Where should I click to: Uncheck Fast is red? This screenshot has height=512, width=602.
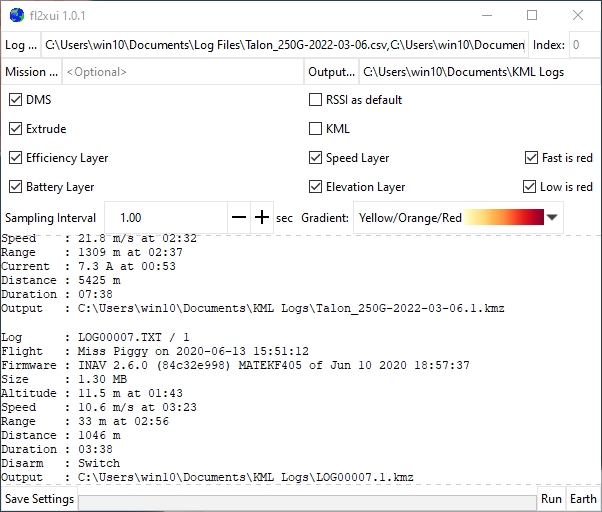531,158
